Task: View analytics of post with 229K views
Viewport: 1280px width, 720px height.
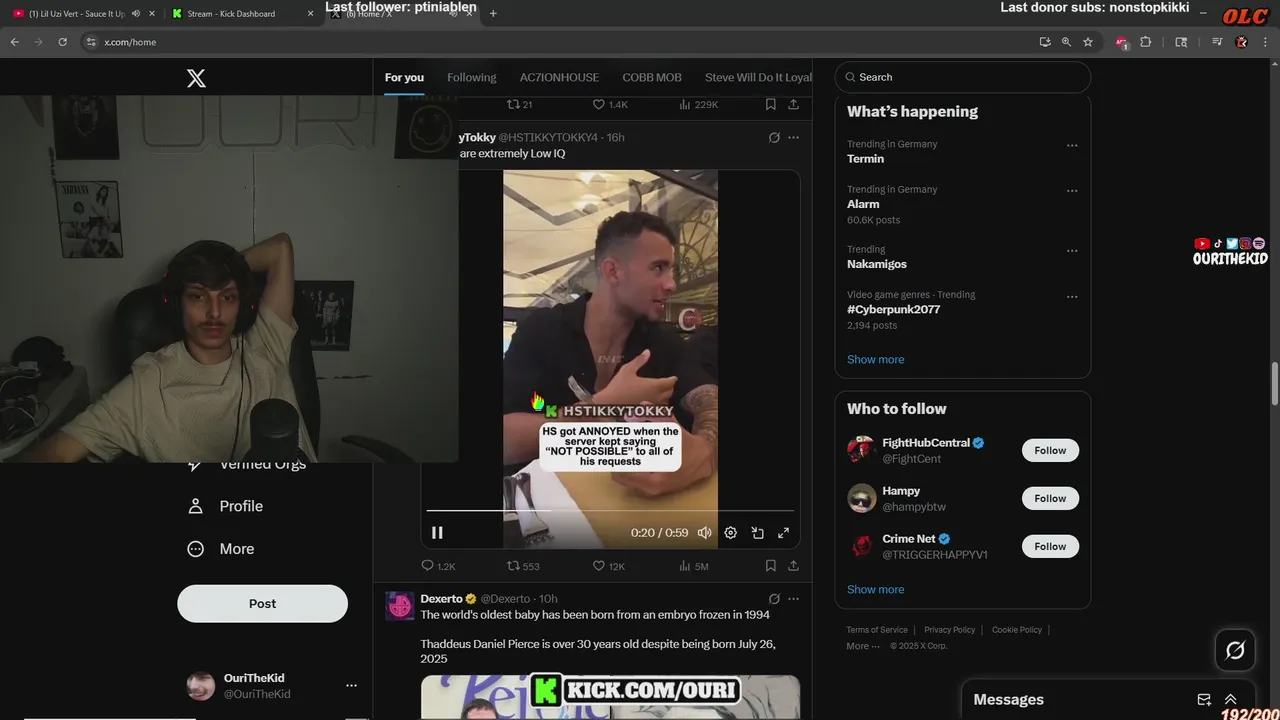Action: (698, 104)
